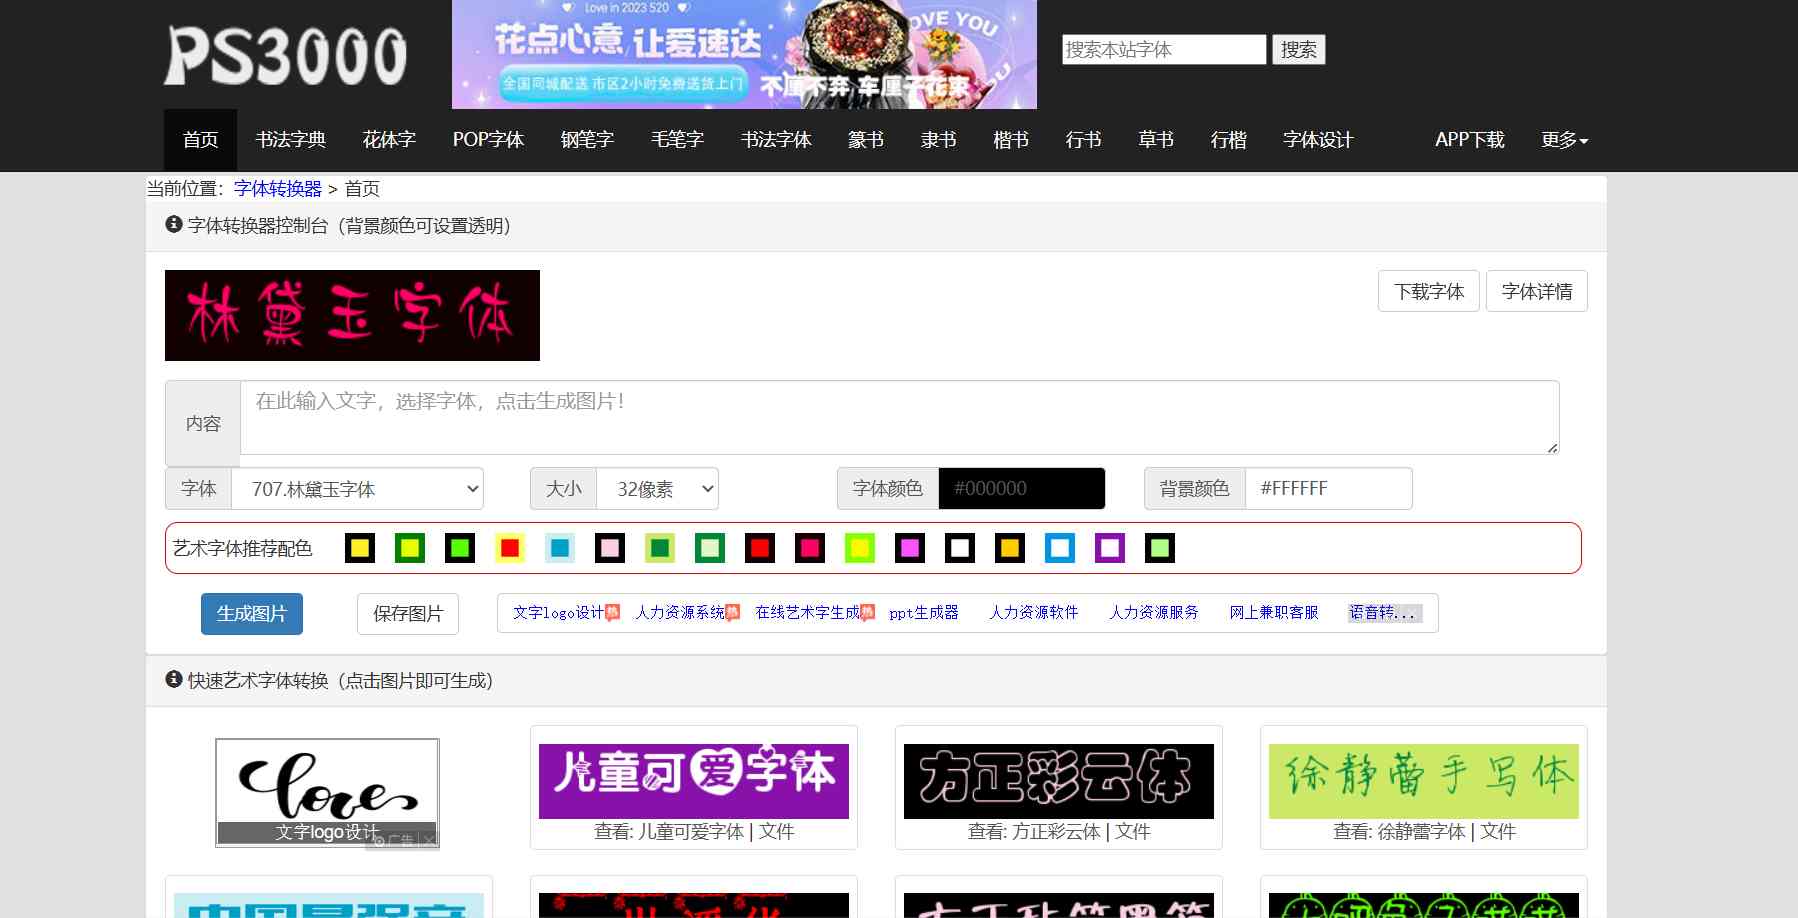Open the 字体颜色 #000000 color picker field

pos(1021,489)
